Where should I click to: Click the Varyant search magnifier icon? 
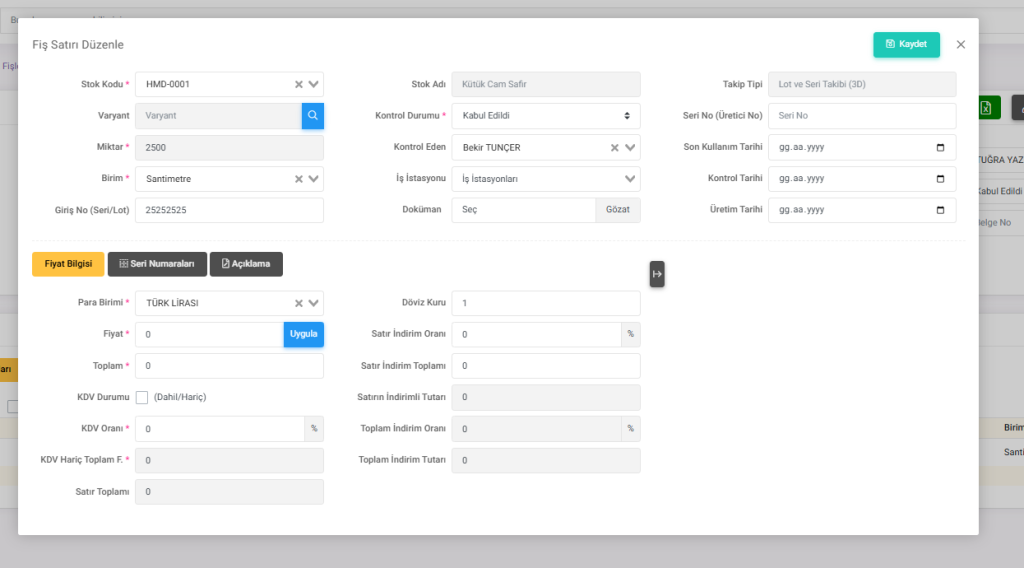pyautogui.click(x=313, y=116)
